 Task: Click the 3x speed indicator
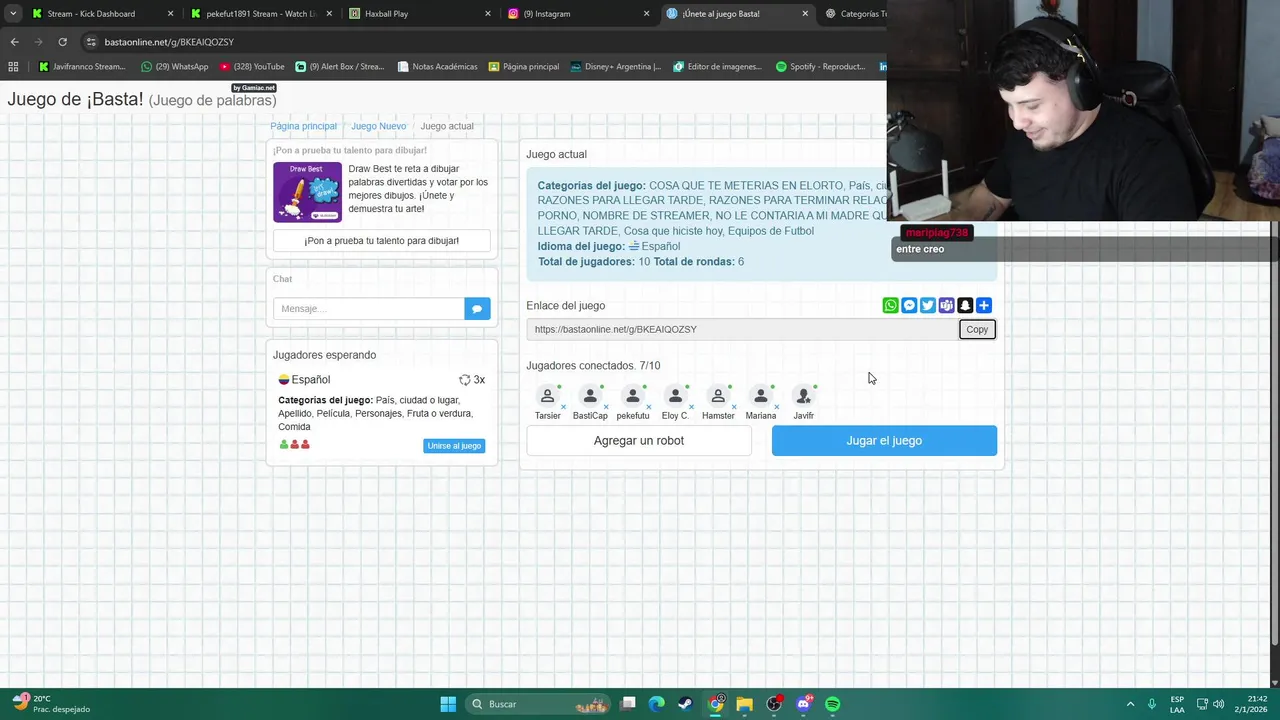click(472, 380)
